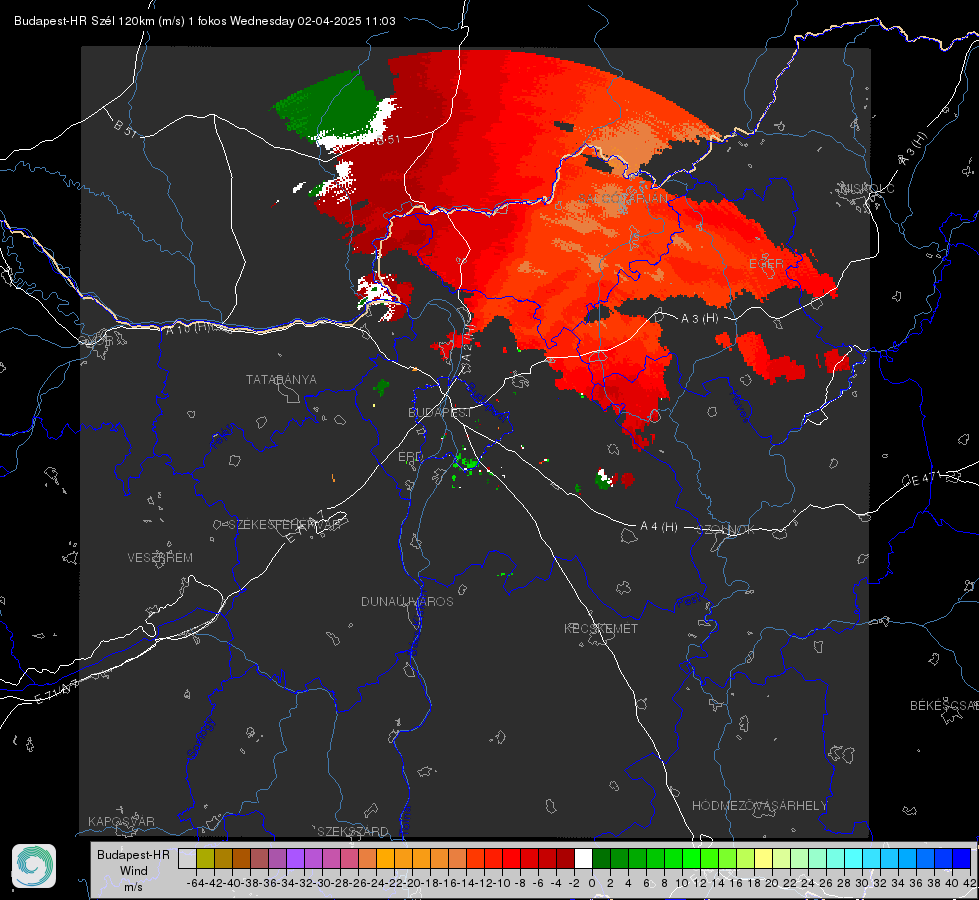Pick the blue swatch between 40 and 42
The height and width of the screenshot is (900, 979).
(x=962, y=858)
